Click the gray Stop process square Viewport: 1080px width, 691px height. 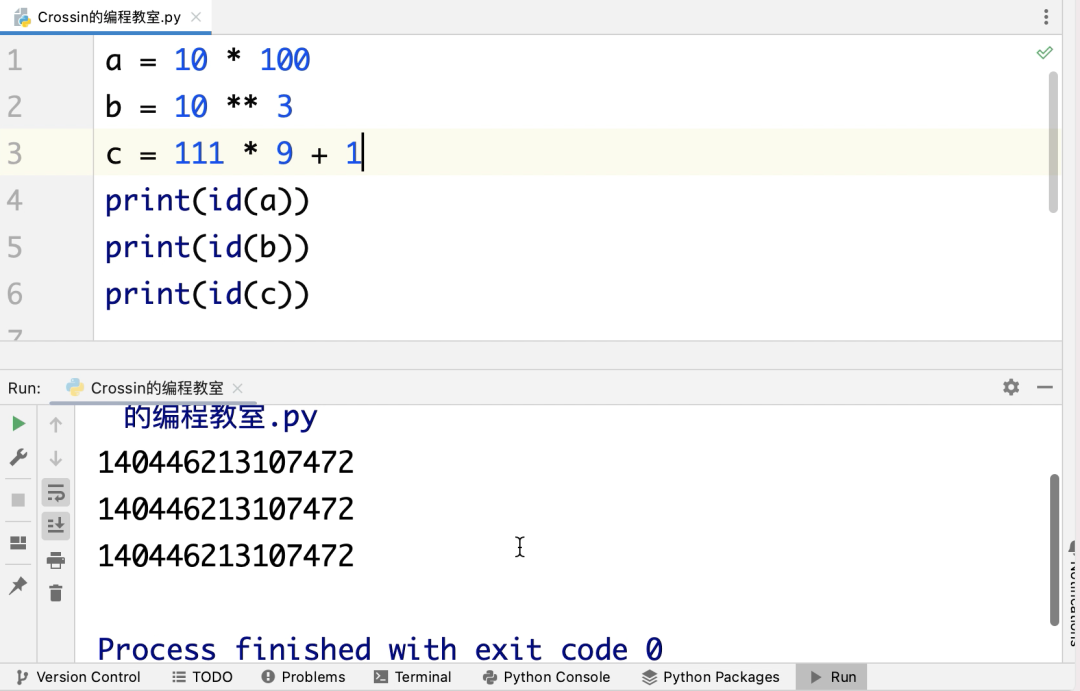[x=19, y=499]
